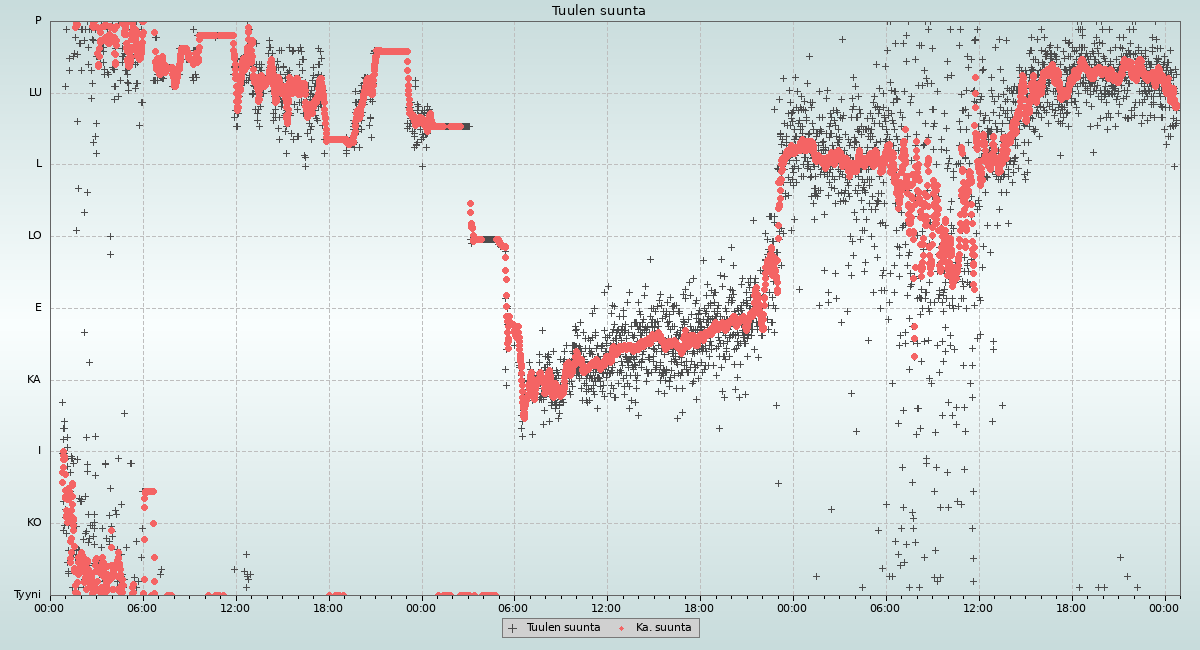Choose the "KO" y-axis label

click(34, 523)
